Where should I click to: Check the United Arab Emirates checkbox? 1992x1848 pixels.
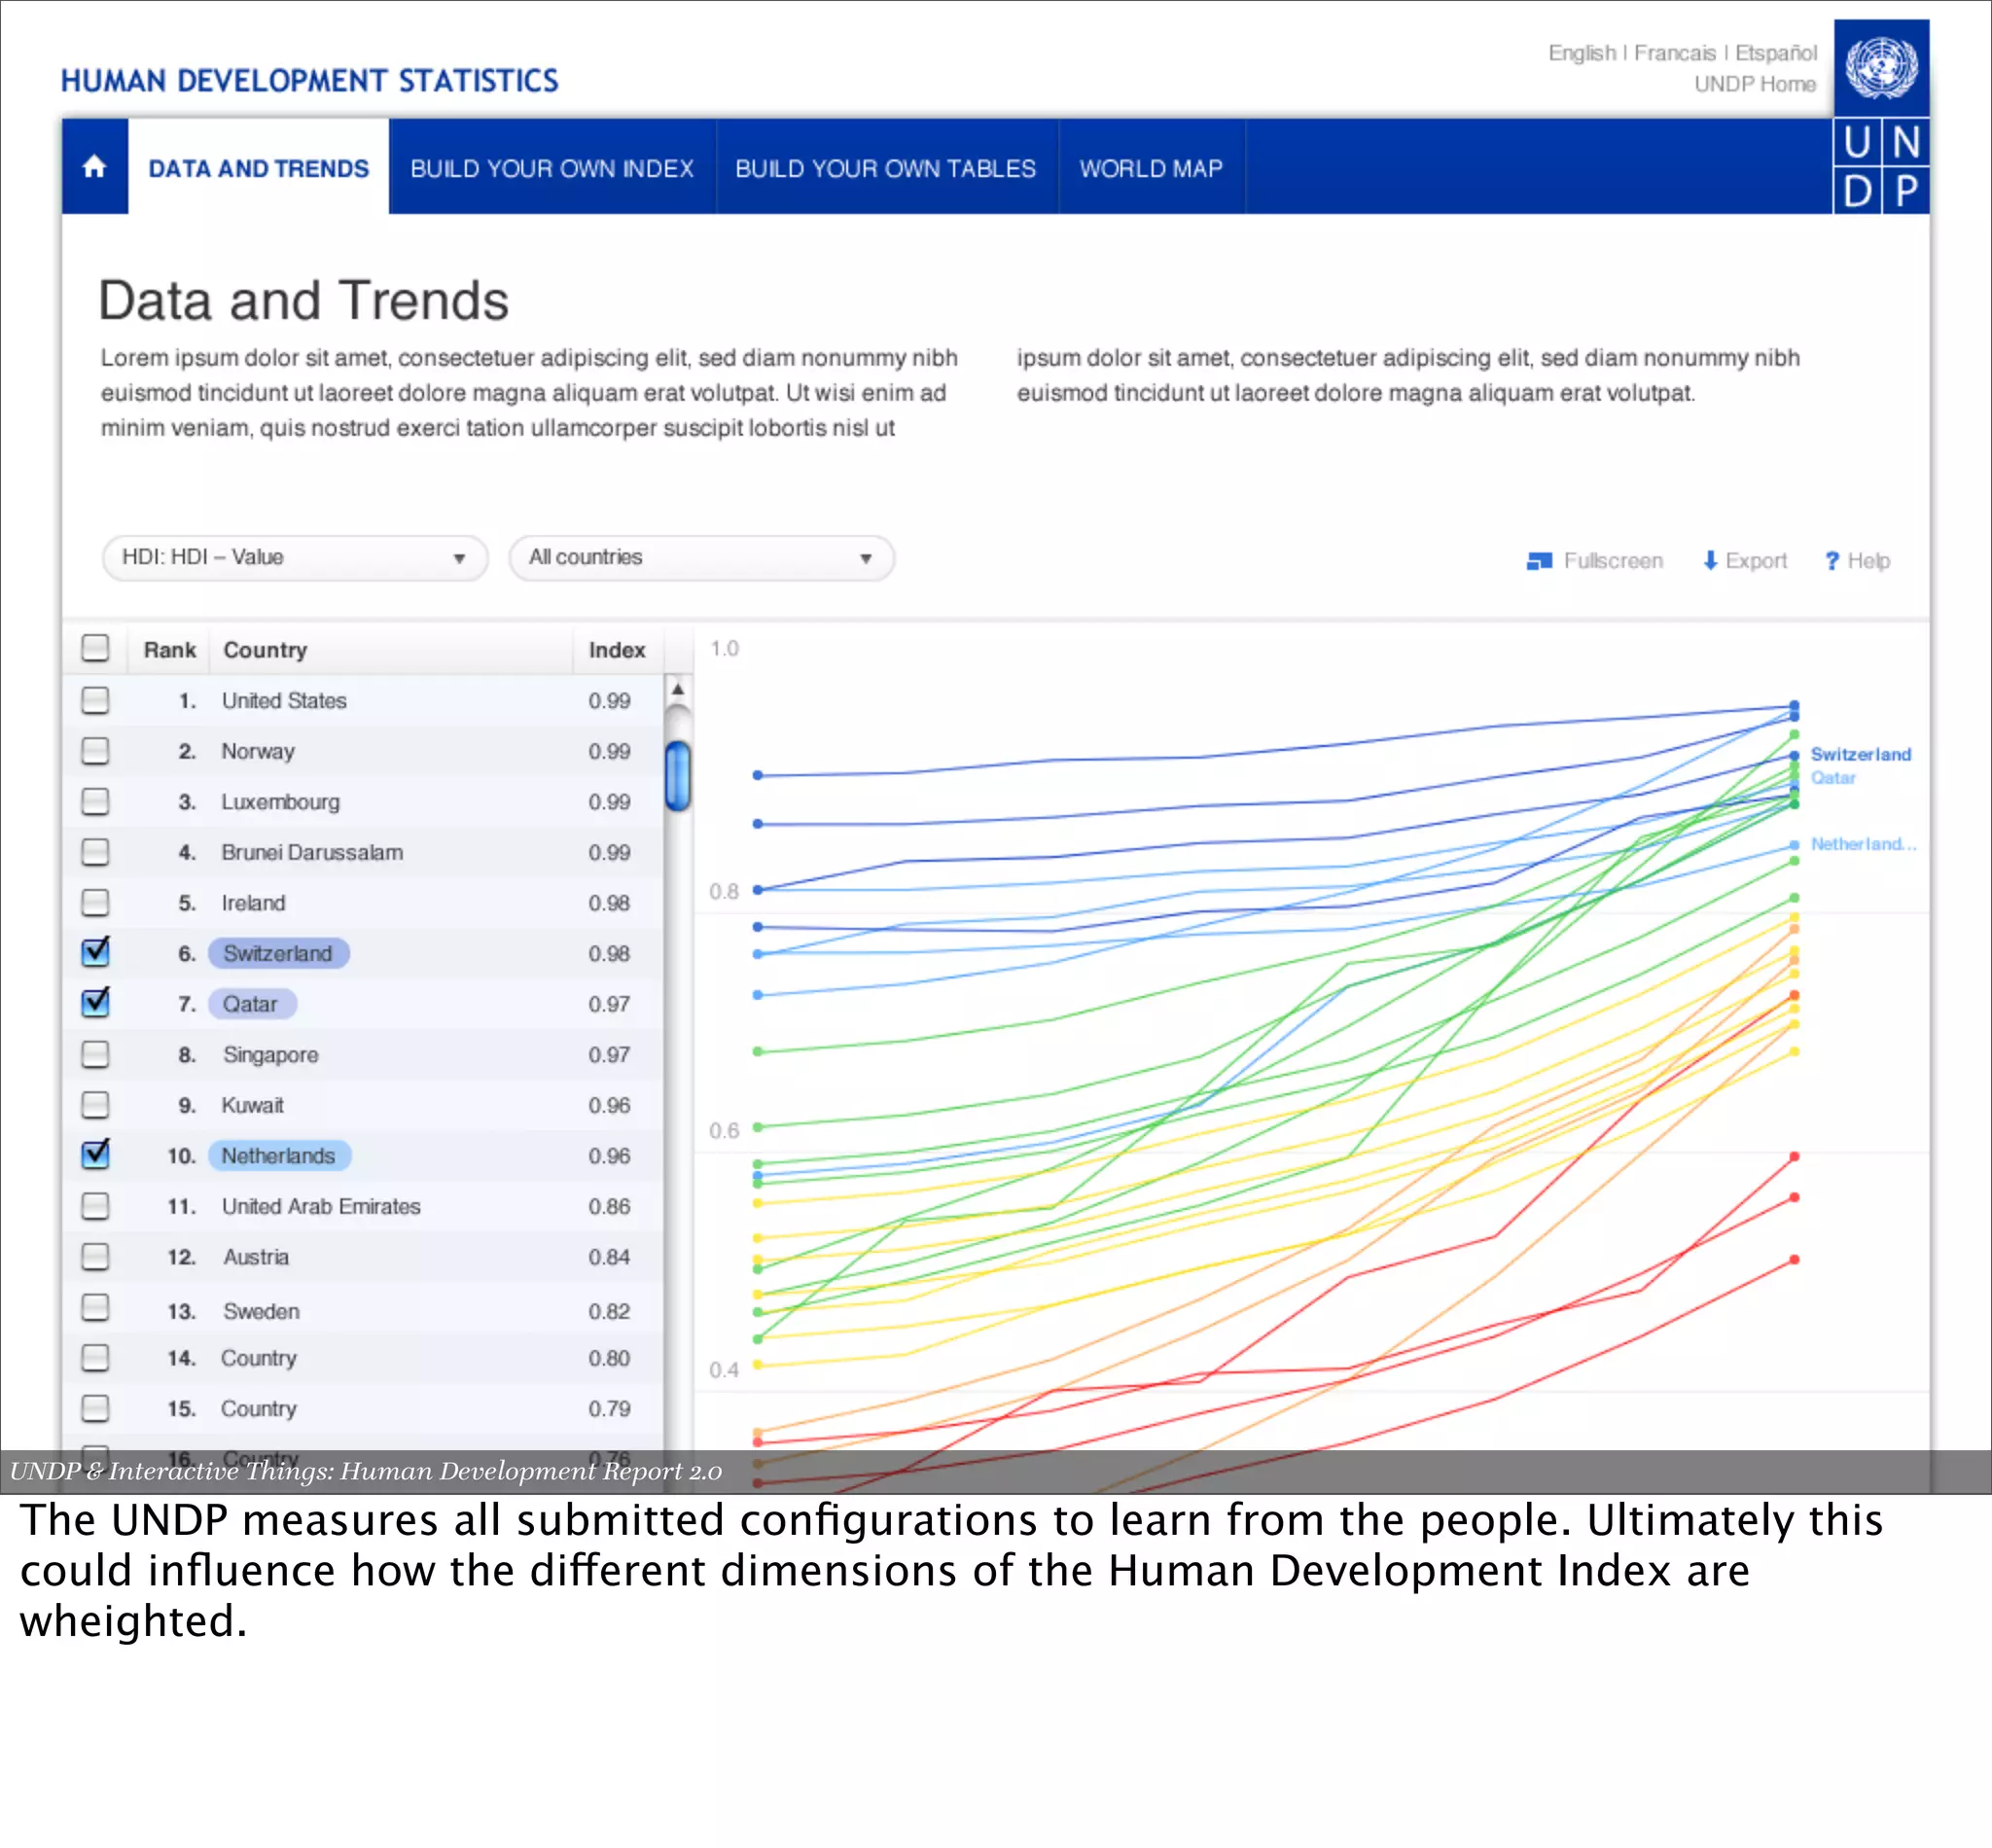point(95,1206)
